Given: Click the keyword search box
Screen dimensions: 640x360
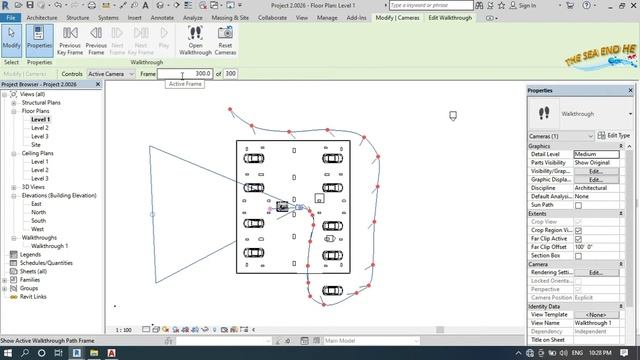Looking at the screenshot, I should tap(431, 5).
